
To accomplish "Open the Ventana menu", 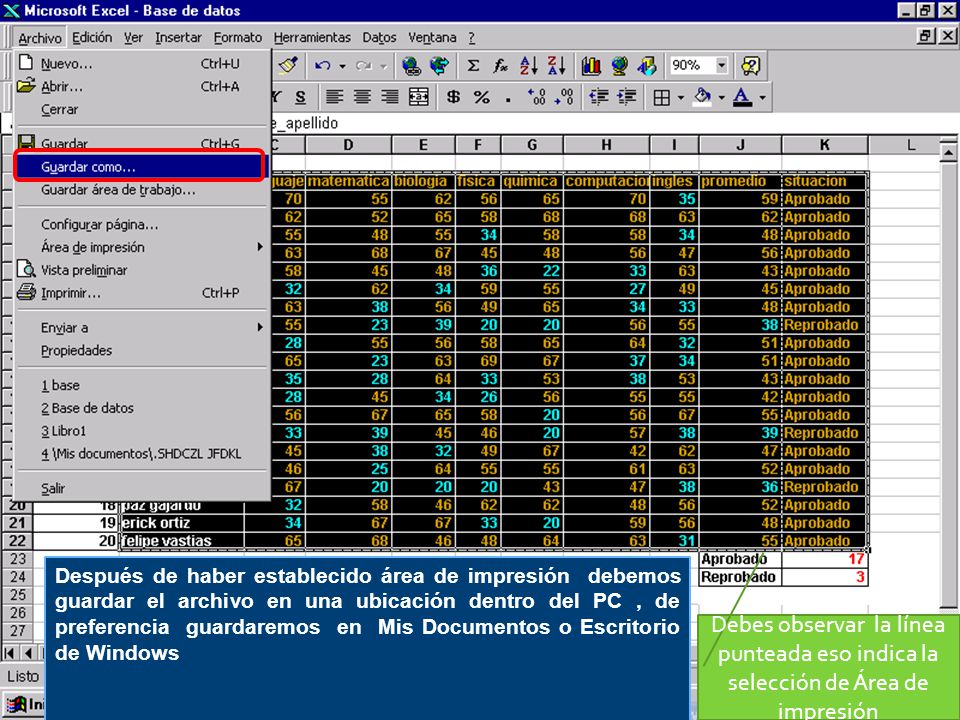I will (432, 37).
